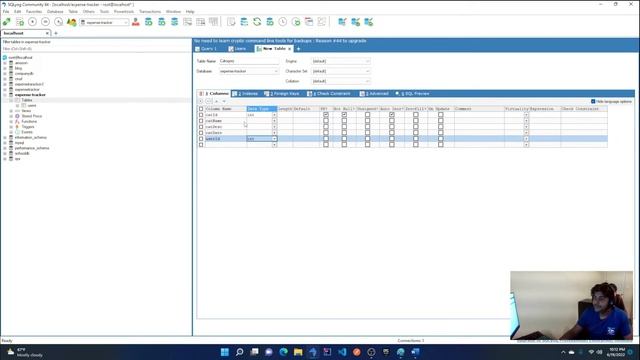Click the red user and database toolbar icon
640x360 pixels.
[x=136, y=22]
